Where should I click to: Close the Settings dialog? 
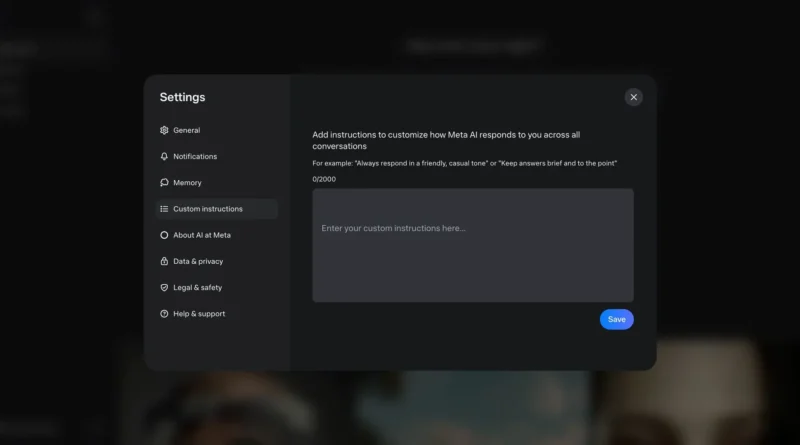pyautogui.click(x=633, y=97)
